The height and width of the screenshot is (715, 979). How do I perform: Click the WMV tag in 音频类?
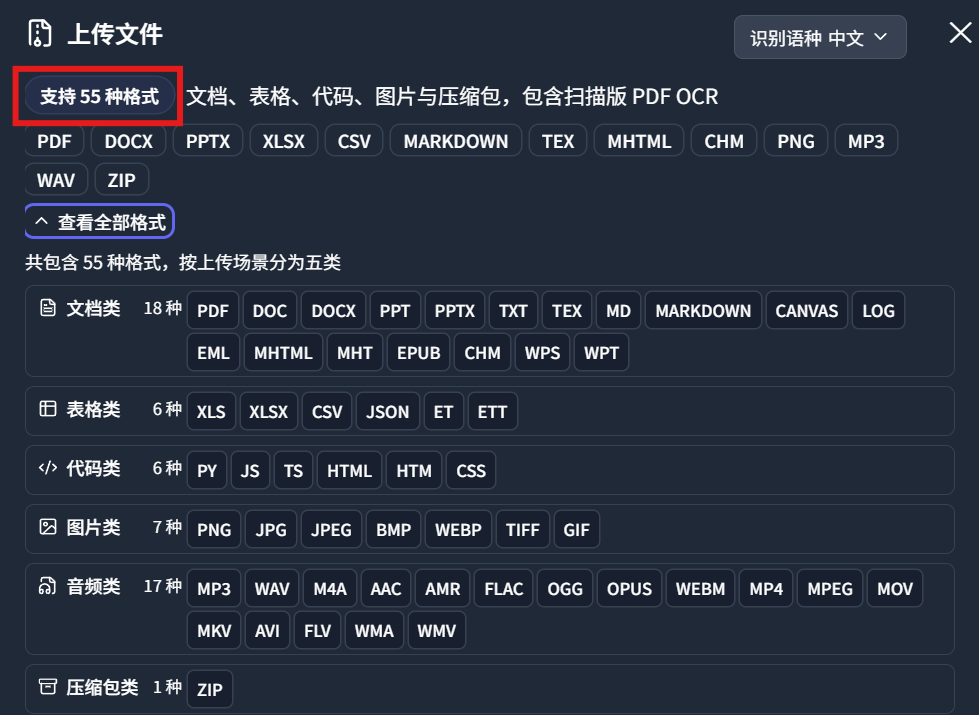[x=436, y=631]
